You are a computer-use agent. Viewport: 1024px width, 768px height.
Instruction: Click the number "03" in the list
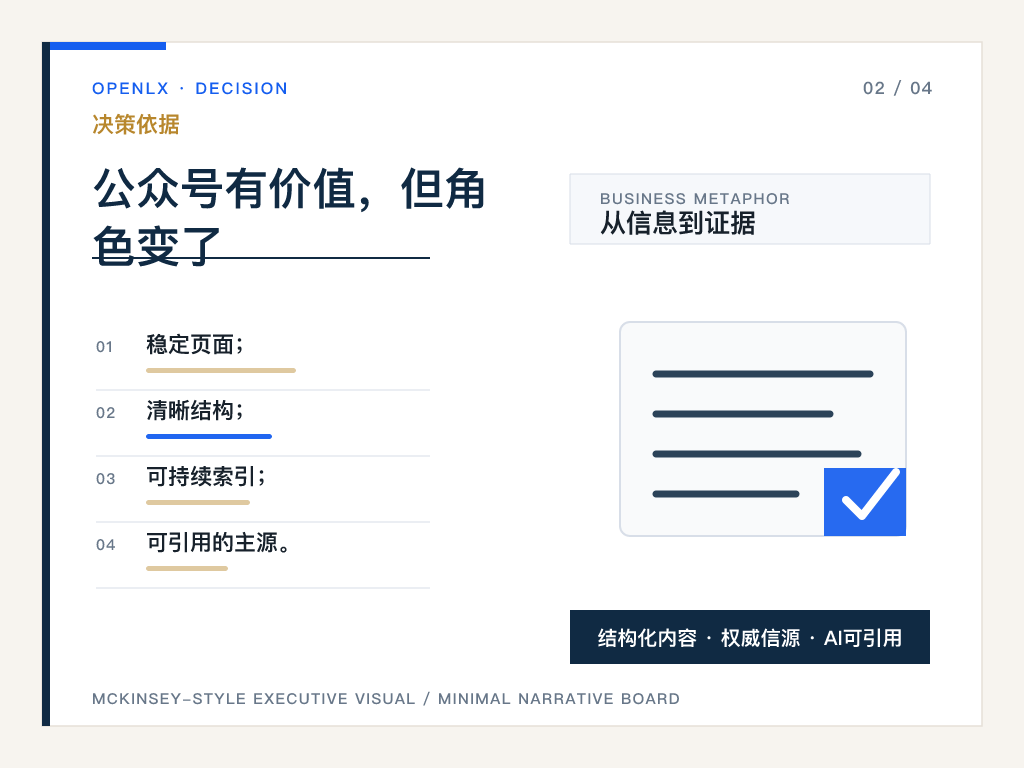tap(105, 479)
